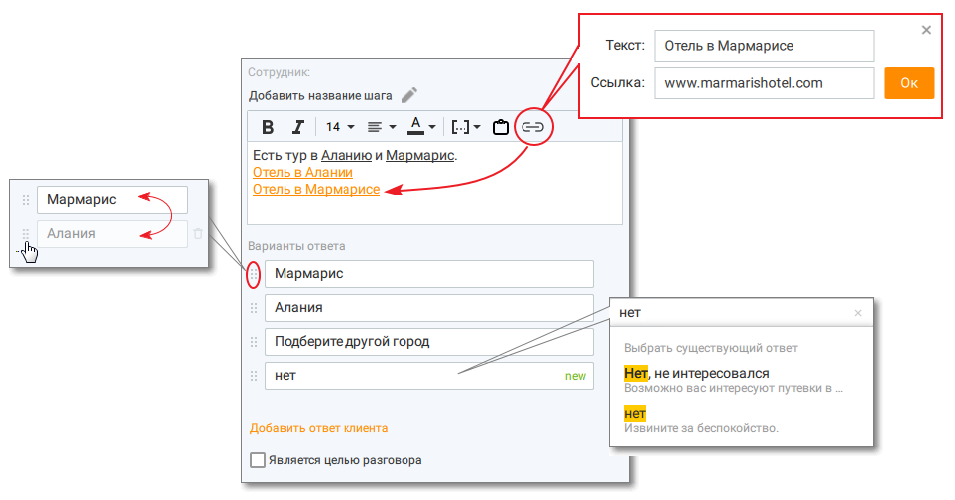955x500 pixels.
Task: Click the 'Подберите другой город' answer field
Action: click(429, 342)
